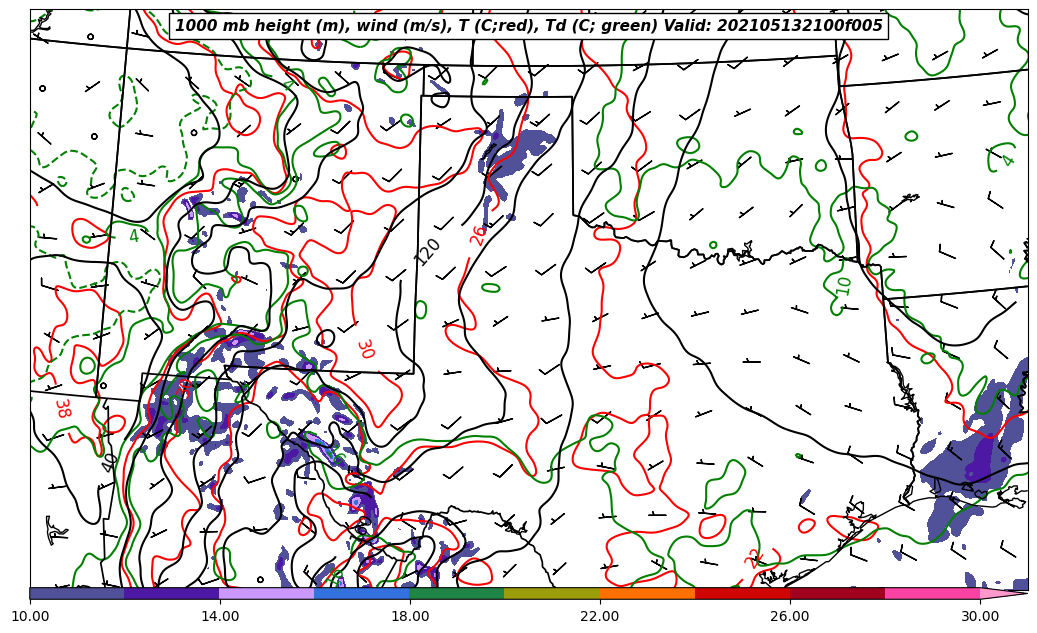The height and width of the screenshot is (633, 1037).
Task: Click the dark crimson 26–28 colorbar segment
Action: click(837, 593)
